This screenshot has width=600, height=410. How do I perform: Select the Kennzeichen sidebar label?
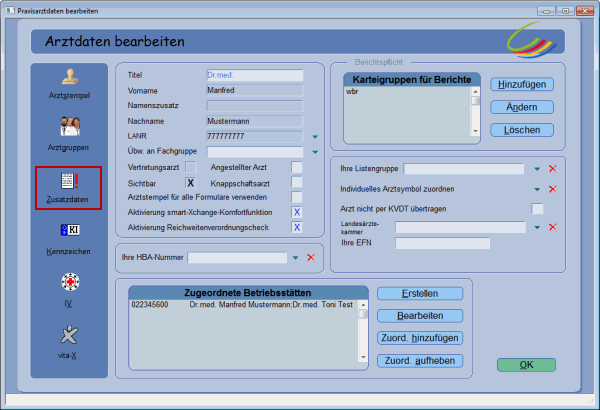[x=68, y=252]
